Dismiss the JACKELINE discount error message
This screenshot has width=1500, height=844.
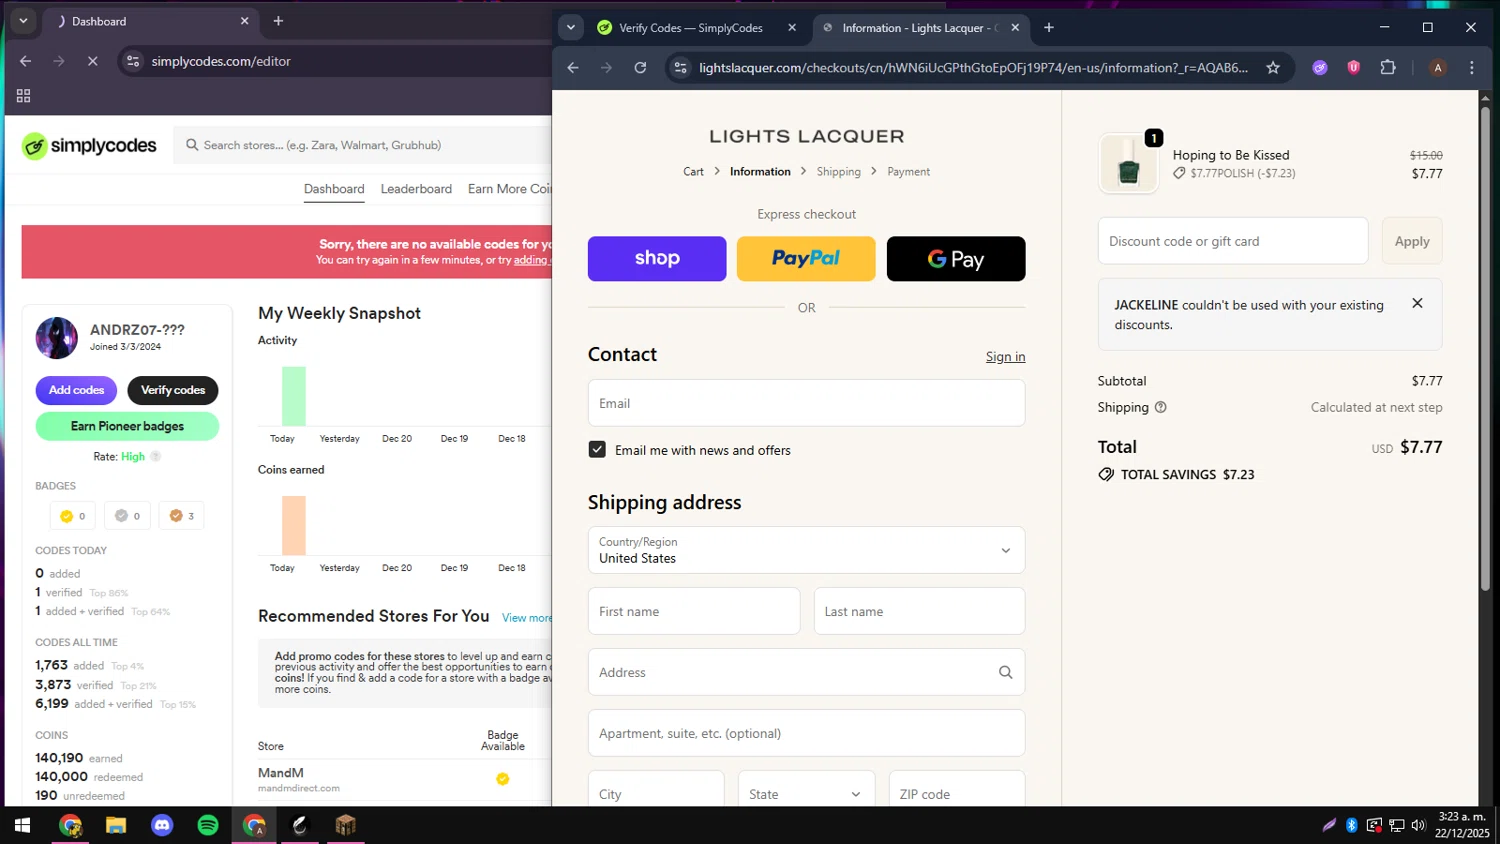pos(1417,303)
